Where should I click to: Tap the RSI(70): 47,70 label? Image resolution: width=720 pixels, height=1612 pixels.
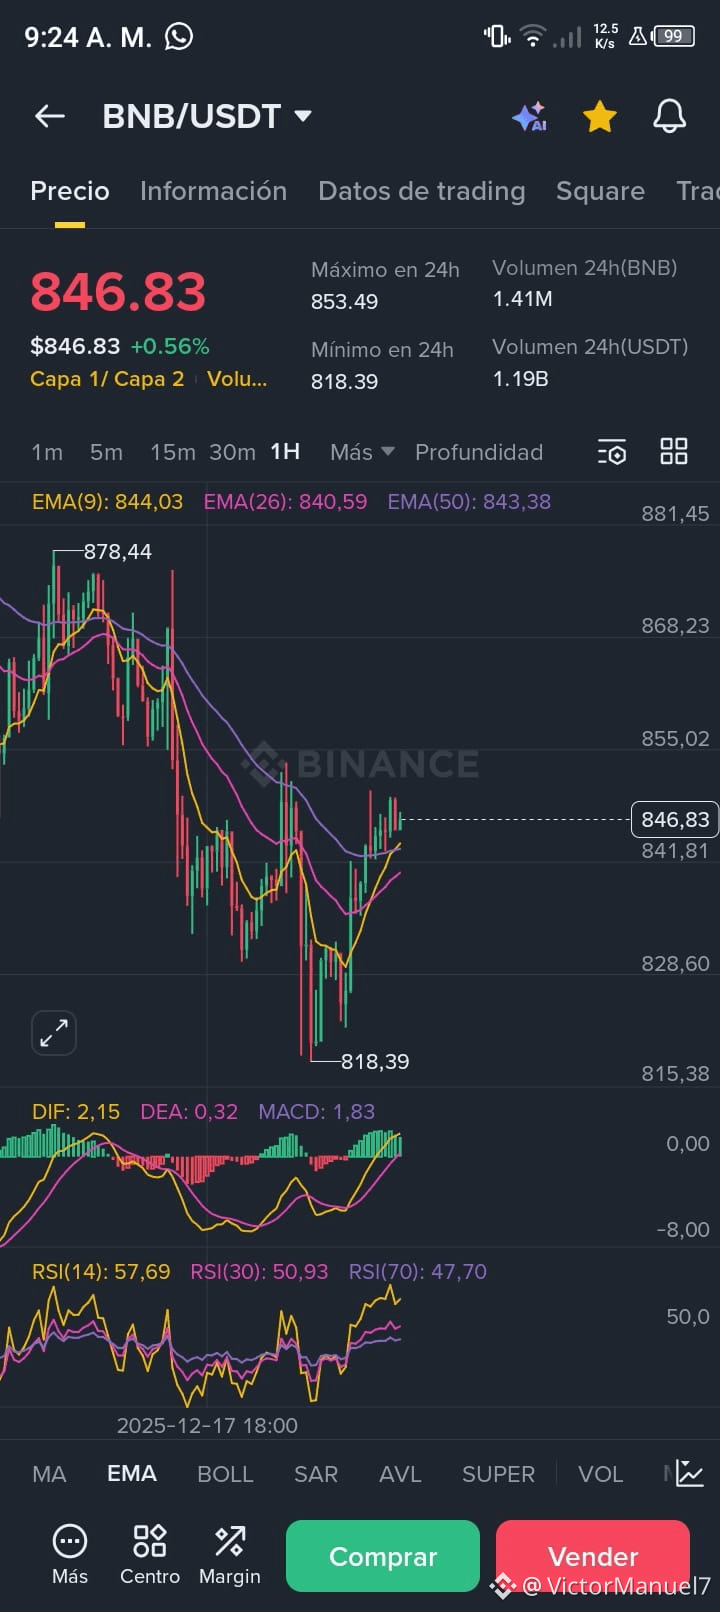coord(417,1272)
